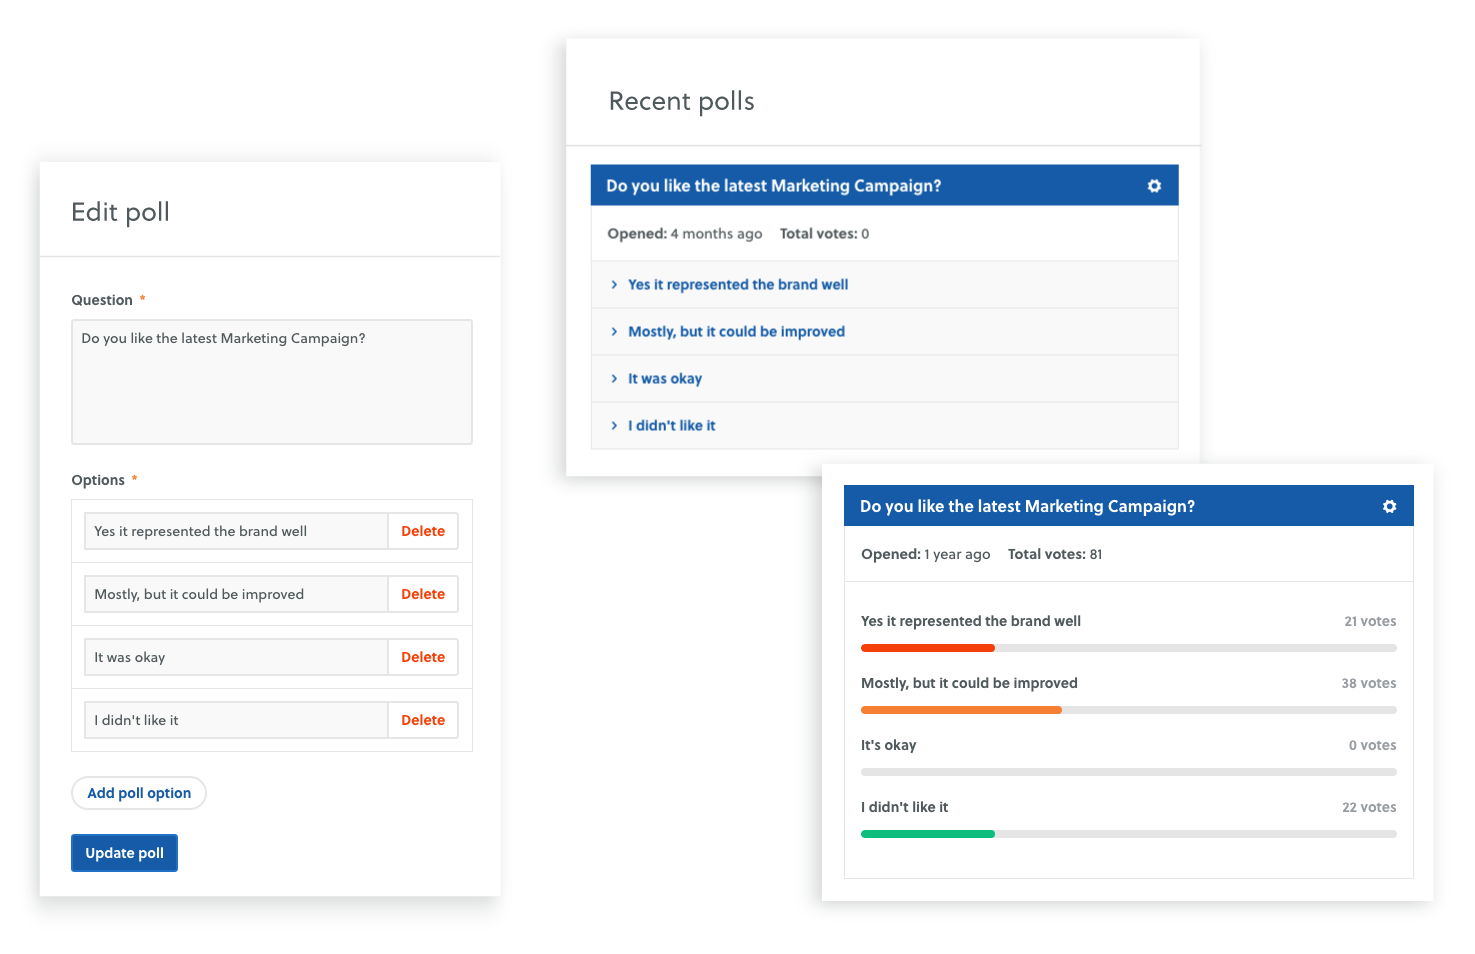This screenshot has width=1475, height=954.
Task: Edit the 'Yes it represented the brand well' field
Action: tap(236, 532)
